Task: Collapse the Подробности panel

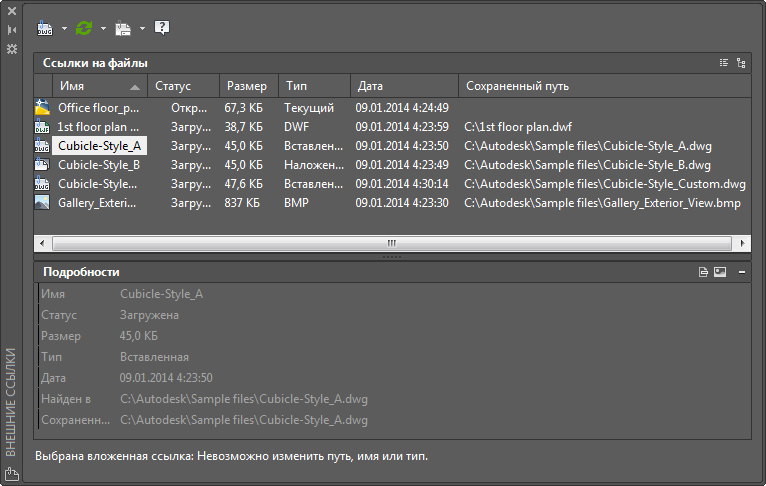Action: [x=742, y=272]
